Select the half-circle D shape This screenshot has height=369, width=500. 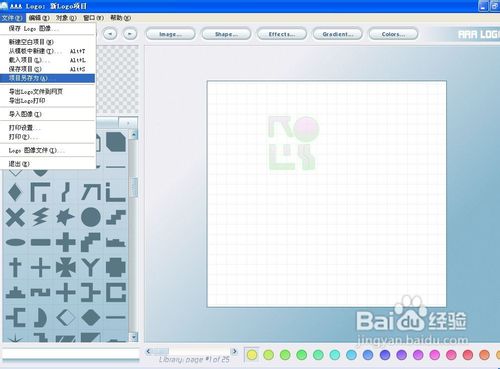40,318
